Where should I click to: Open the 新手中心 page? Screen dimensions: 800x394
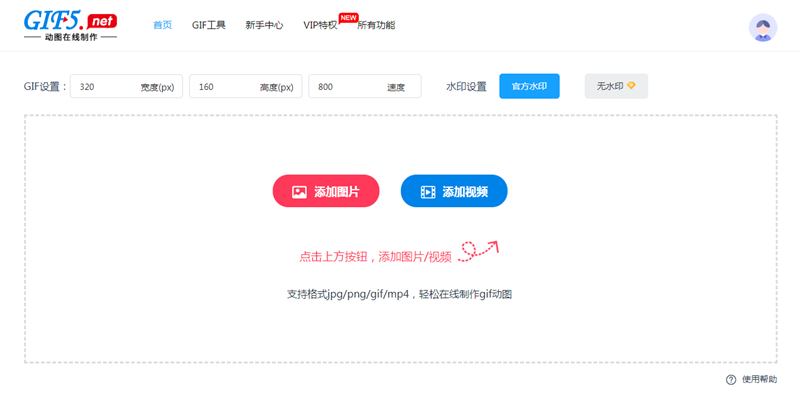(x=264, y=25)
